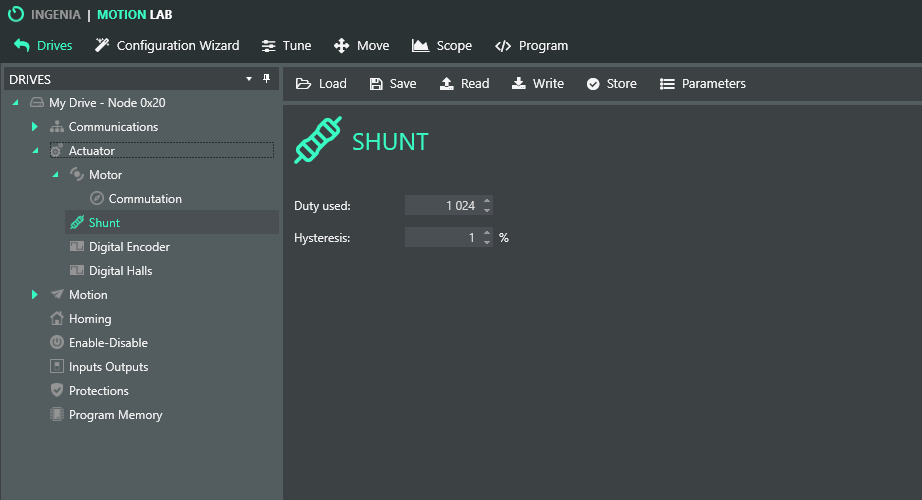
Task: Collapse the Motor tree node
Action: [55, 175]
